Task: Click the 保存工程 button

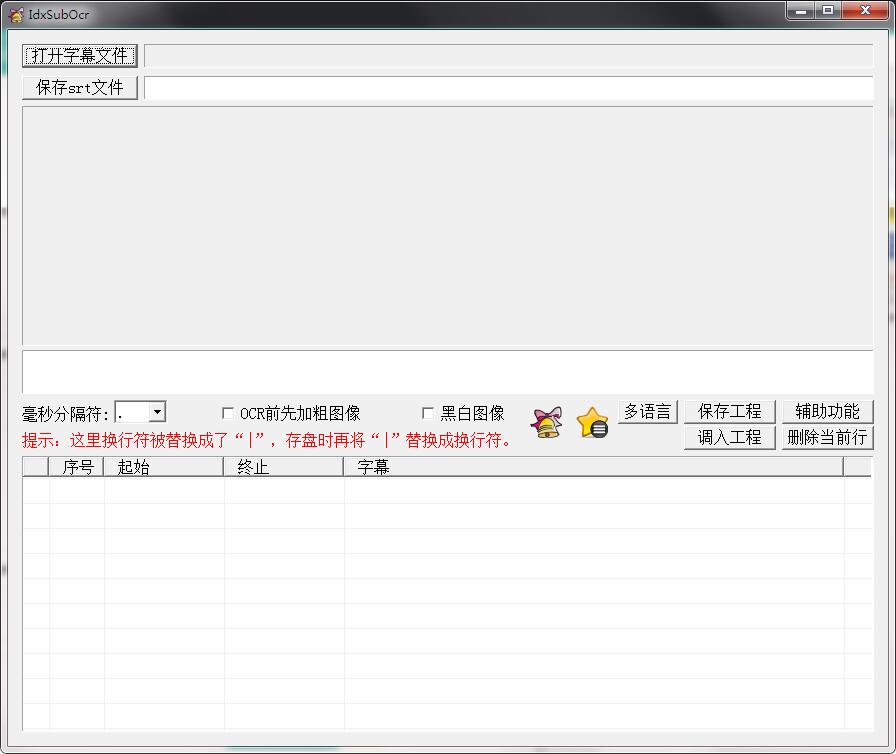Action: pyautogui.click(x=729, y=411)
